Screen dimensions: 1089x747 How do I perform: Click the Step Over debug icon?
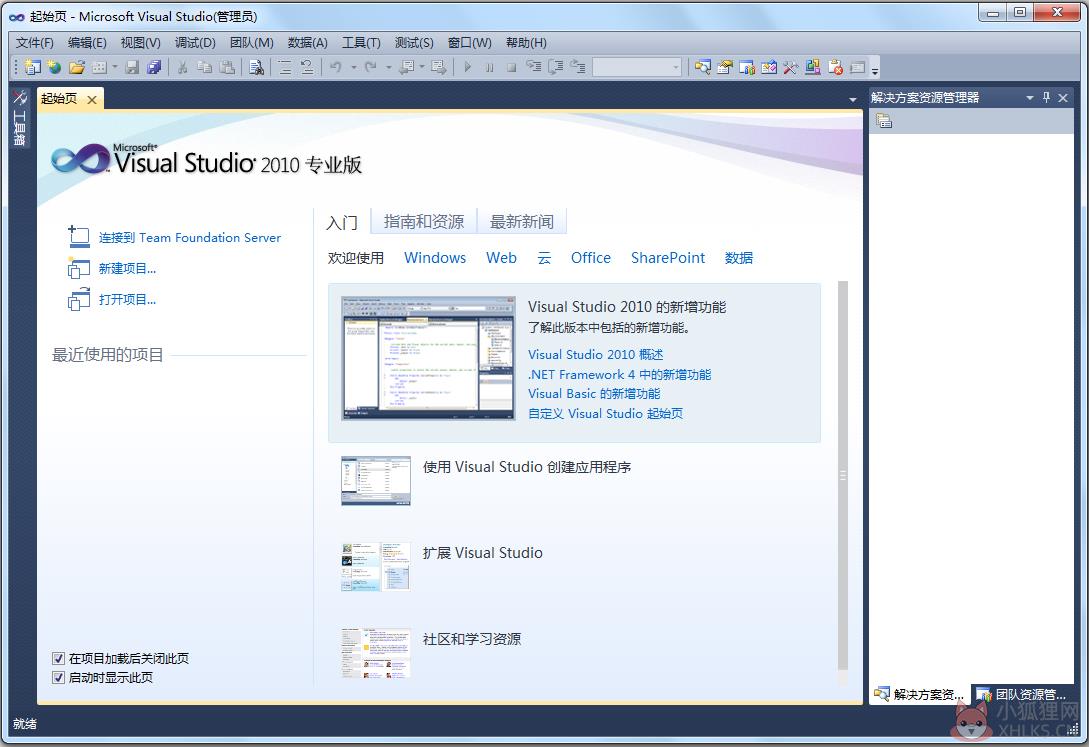[x=556, y=67]
